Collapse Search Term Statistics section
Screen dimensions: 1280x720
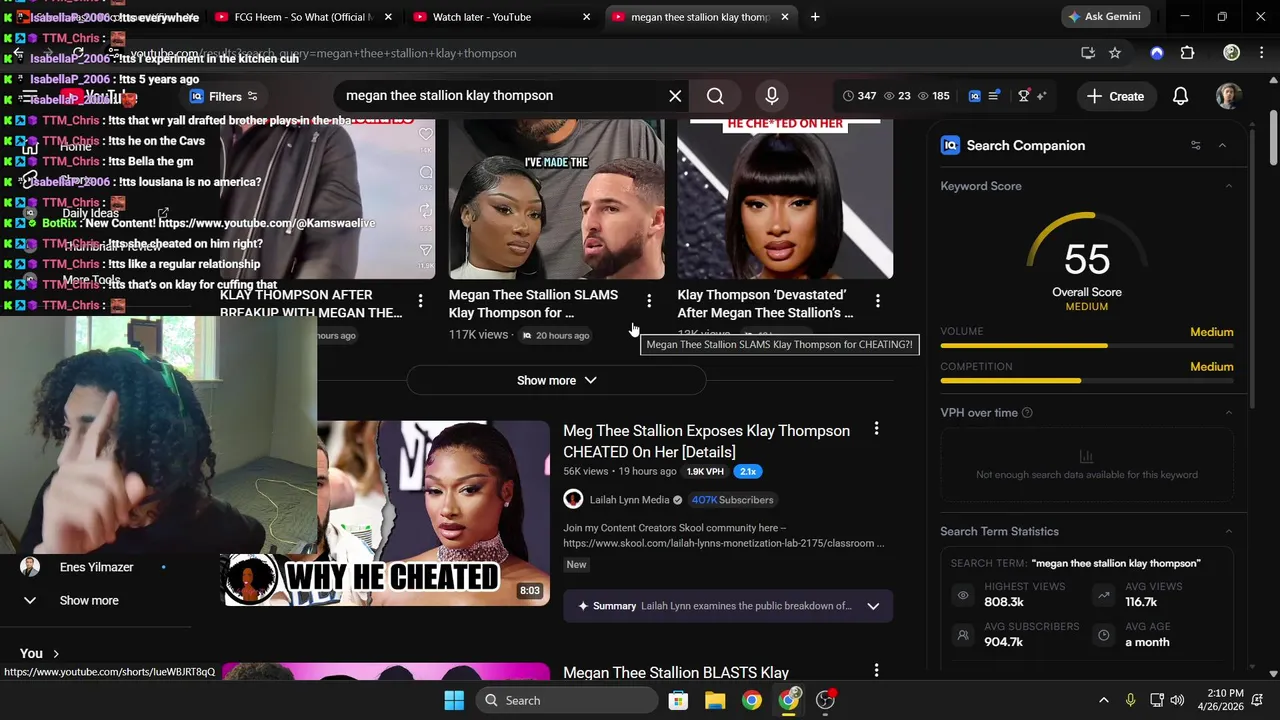(1229, 531)
